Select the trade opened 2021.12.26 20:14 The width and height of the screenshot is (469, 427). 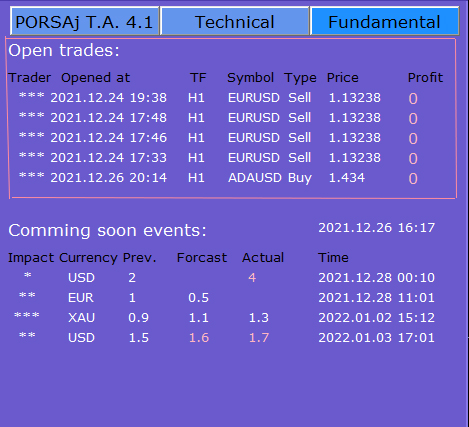[218, 178]
